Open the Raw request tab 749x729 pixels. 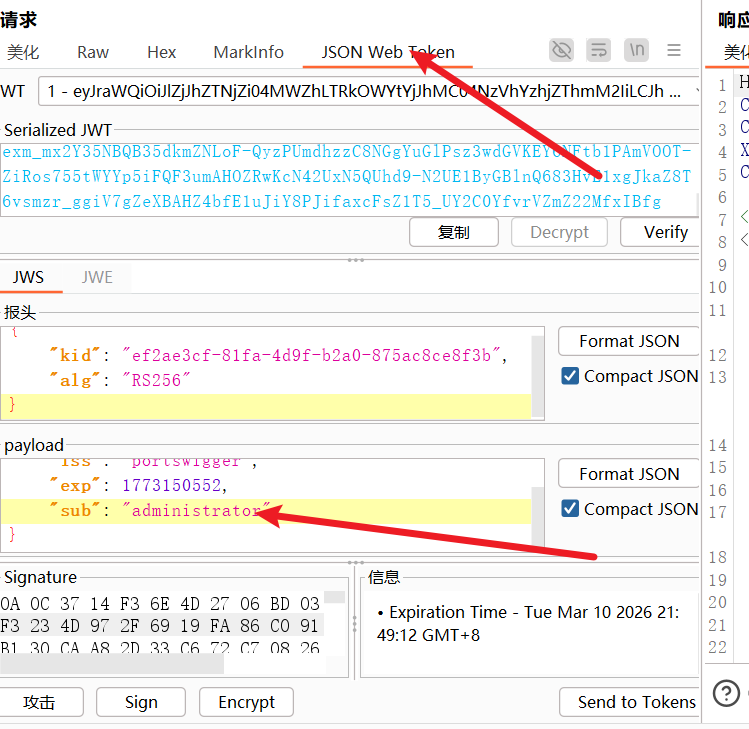pos(93,52)
